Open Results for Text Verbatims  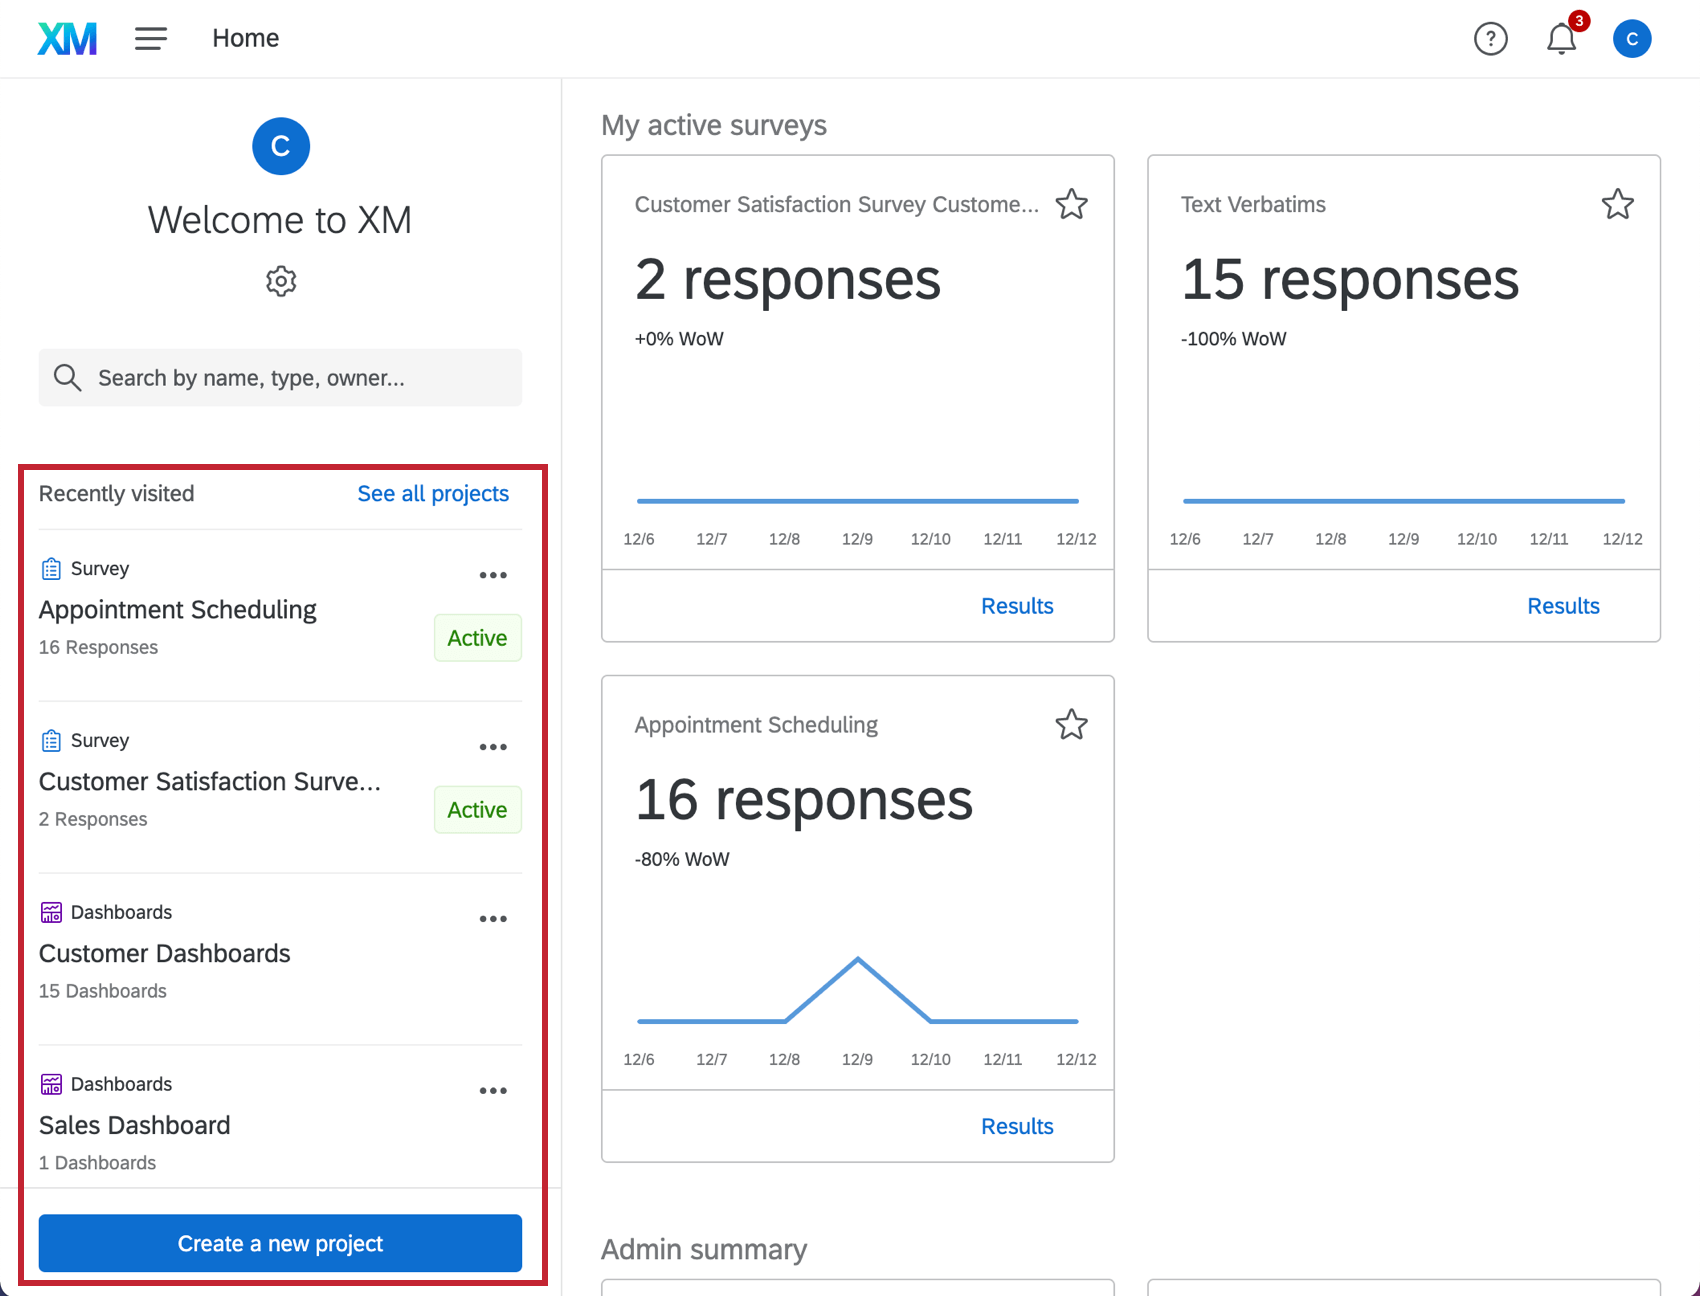coord(1563,605)
